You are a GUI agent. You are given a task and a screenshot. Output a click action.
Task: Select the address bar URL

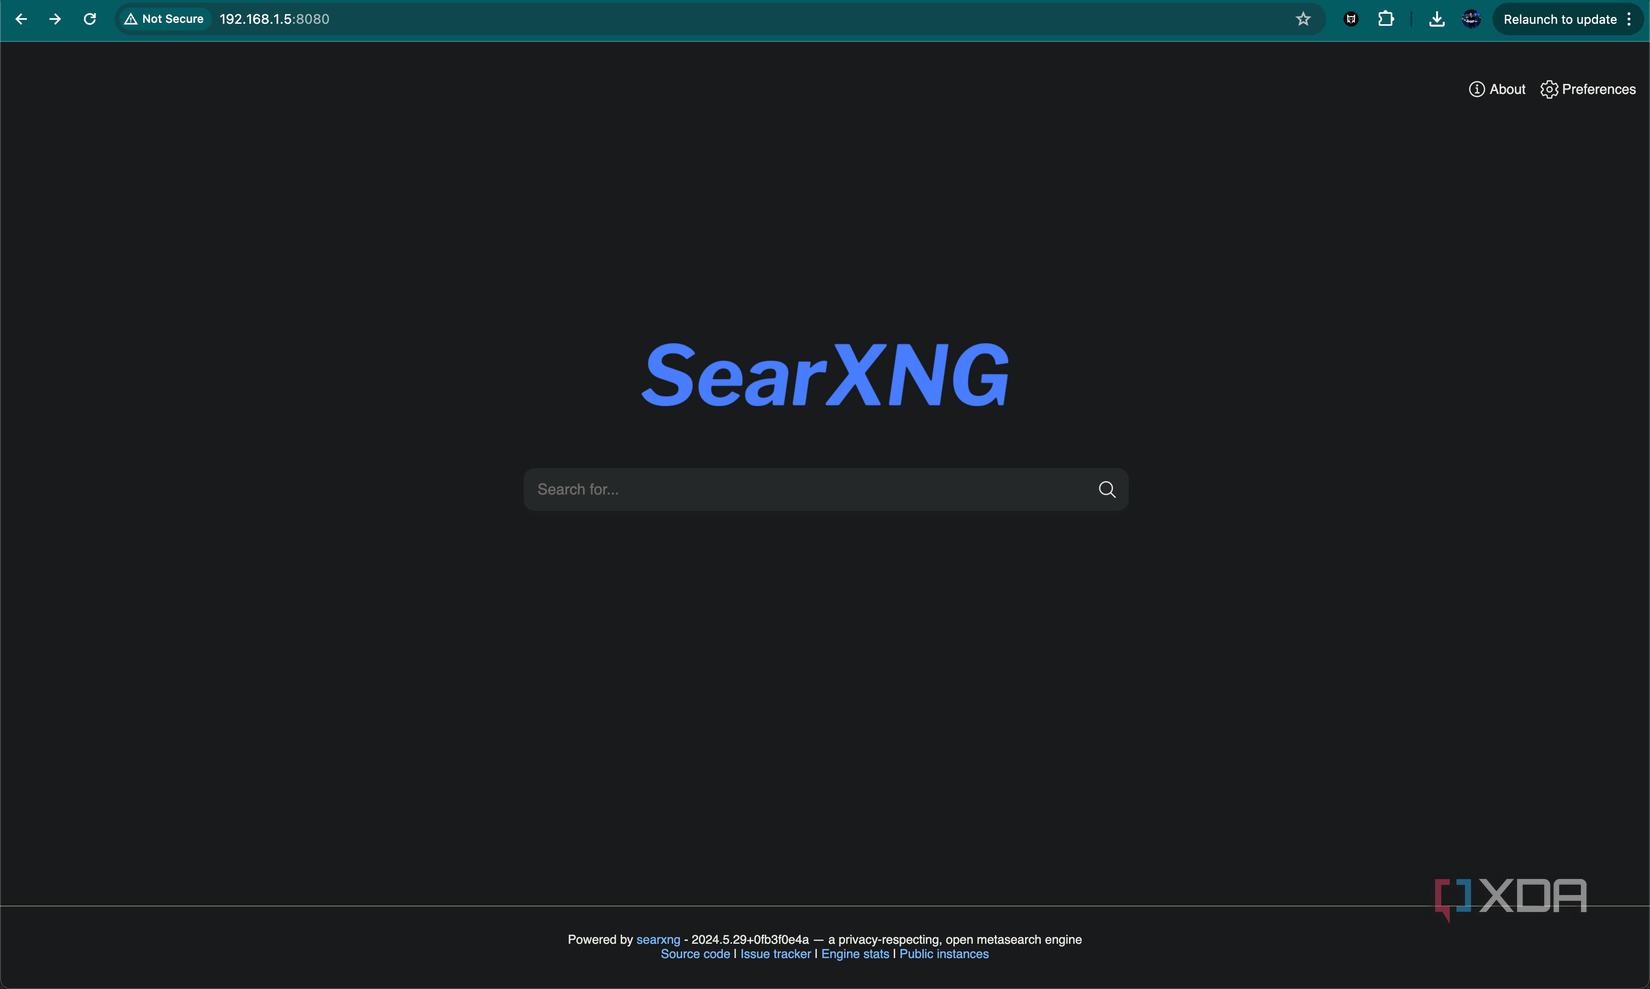click(x=274, y=18)
